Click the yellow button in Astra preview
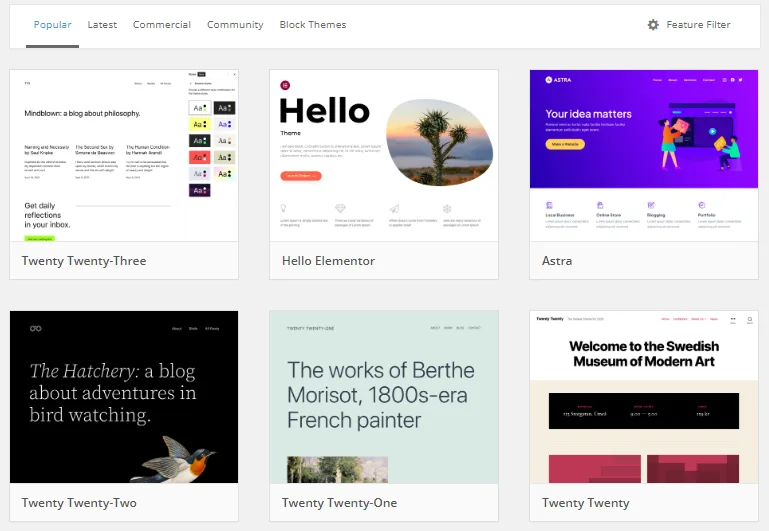769x531 pixels. pos(565,144)
